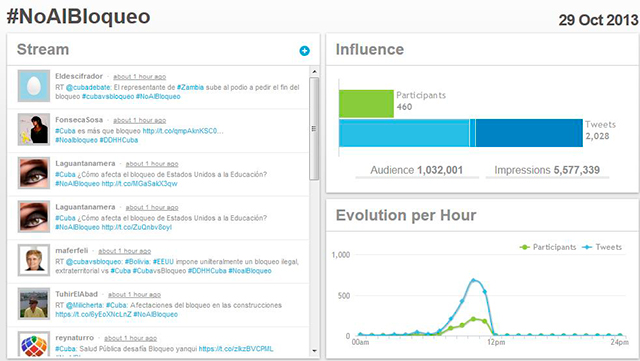Open the http://t.co/MGaSakX3qw link
Image resolution: width=640 pixels, height=361 pixels.
(x=139, y=184)
